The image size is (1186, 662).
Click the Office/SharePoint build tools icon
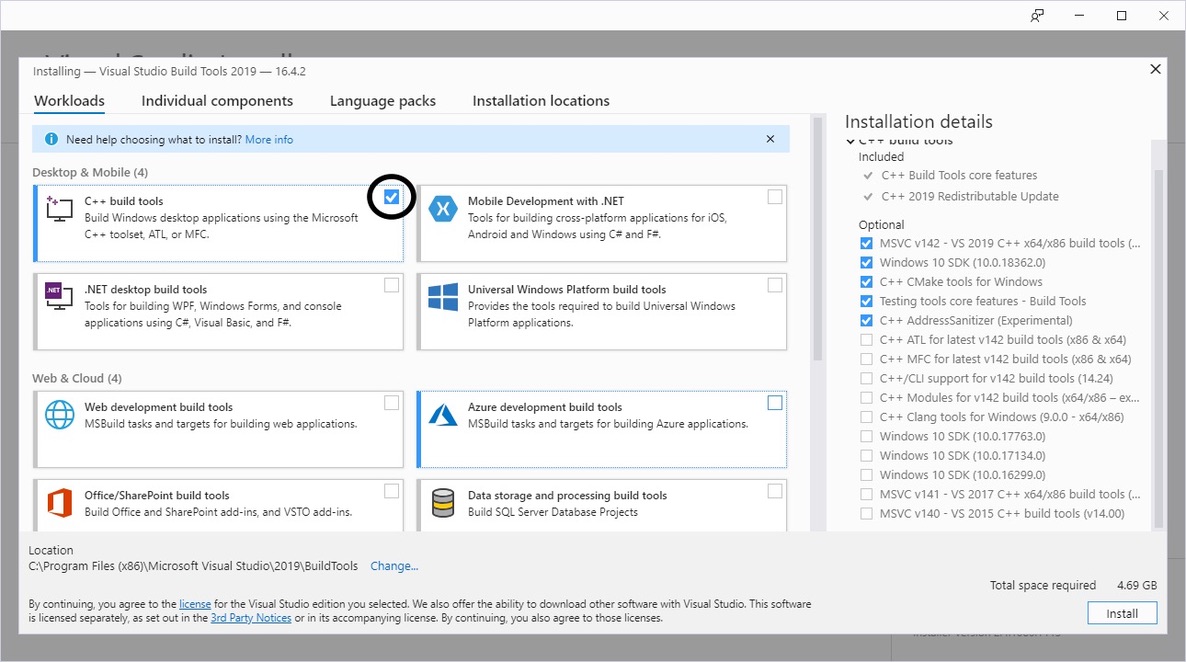pos(60,502)
